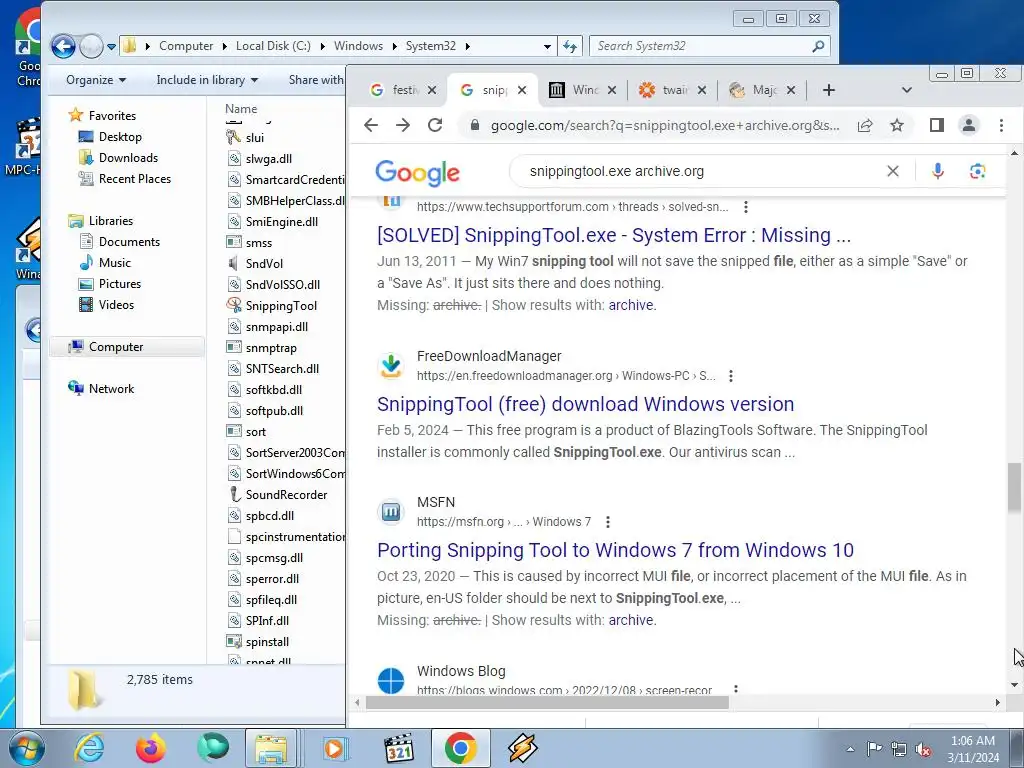Share this page from the address bar
The width and height of the screenshot is (1024, 768).
point(865,125)
